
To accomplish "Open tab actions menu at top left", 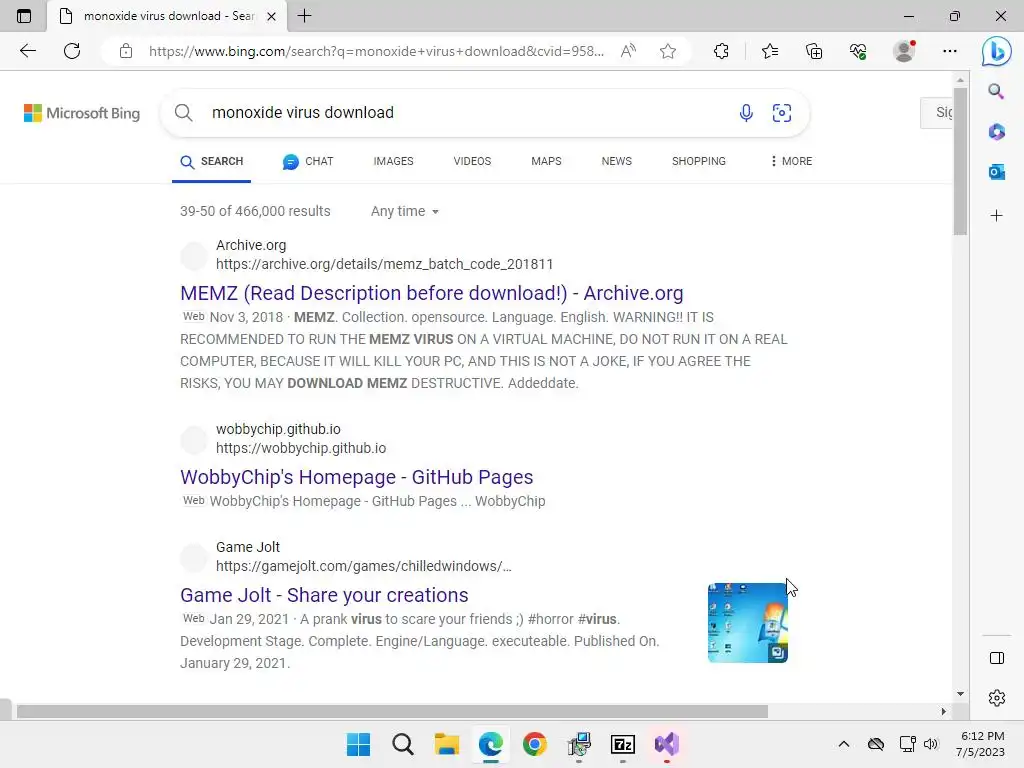I will coord(24,16).
